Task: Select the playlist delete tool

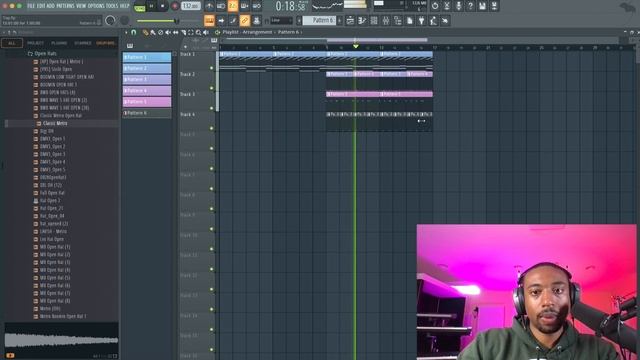Action: tap(160, 32)
